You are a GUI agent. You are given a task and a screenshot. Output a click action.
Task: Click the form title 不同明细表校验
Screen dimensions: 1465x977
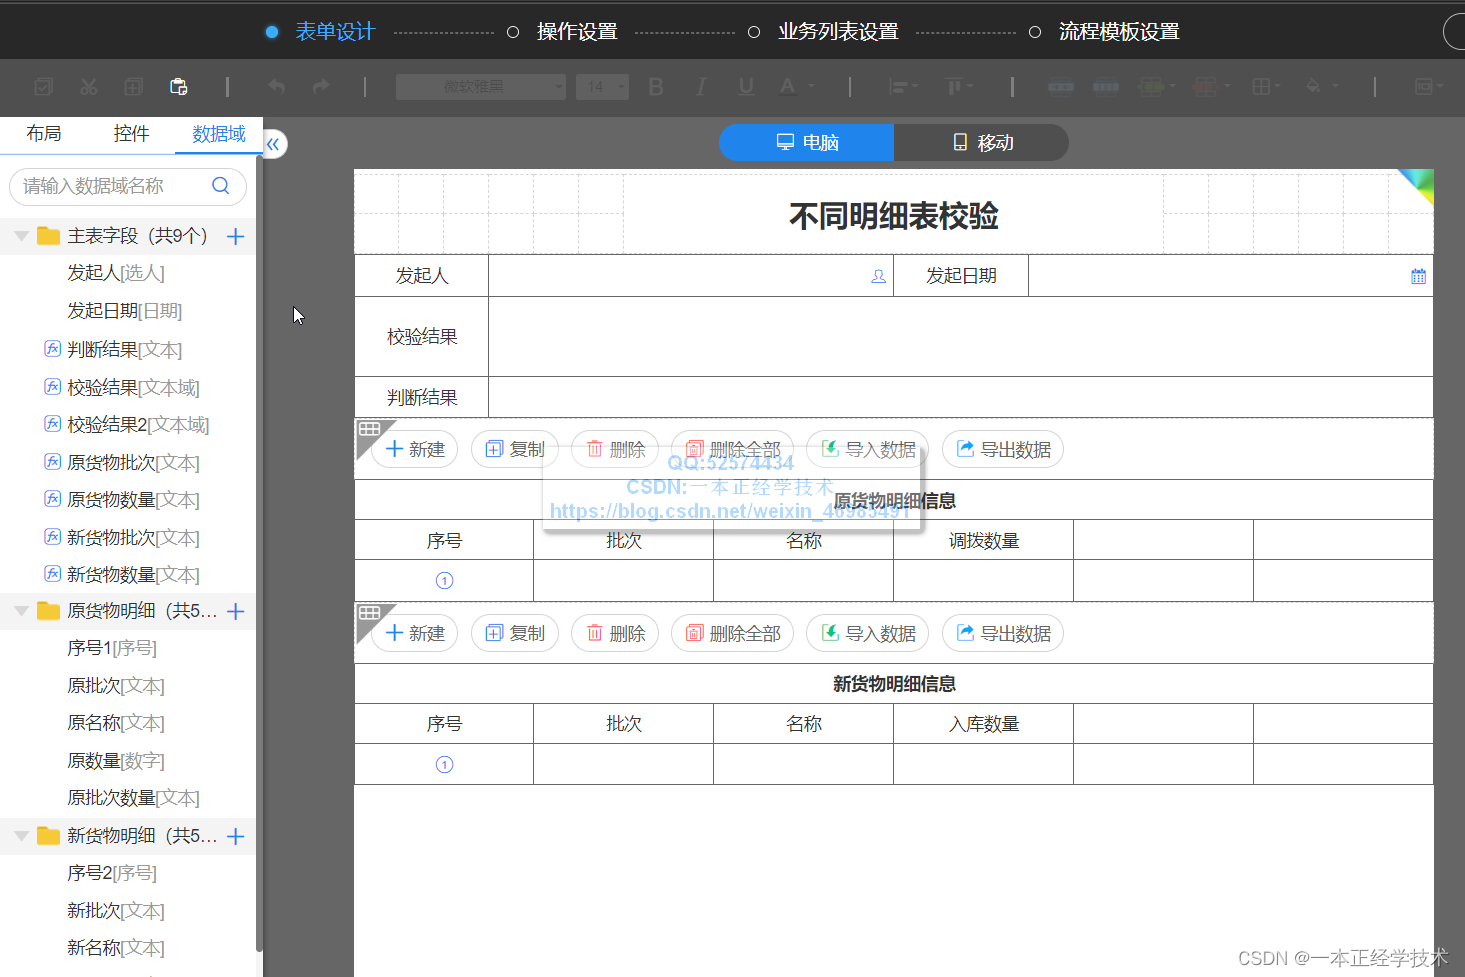tap(894, 216)
